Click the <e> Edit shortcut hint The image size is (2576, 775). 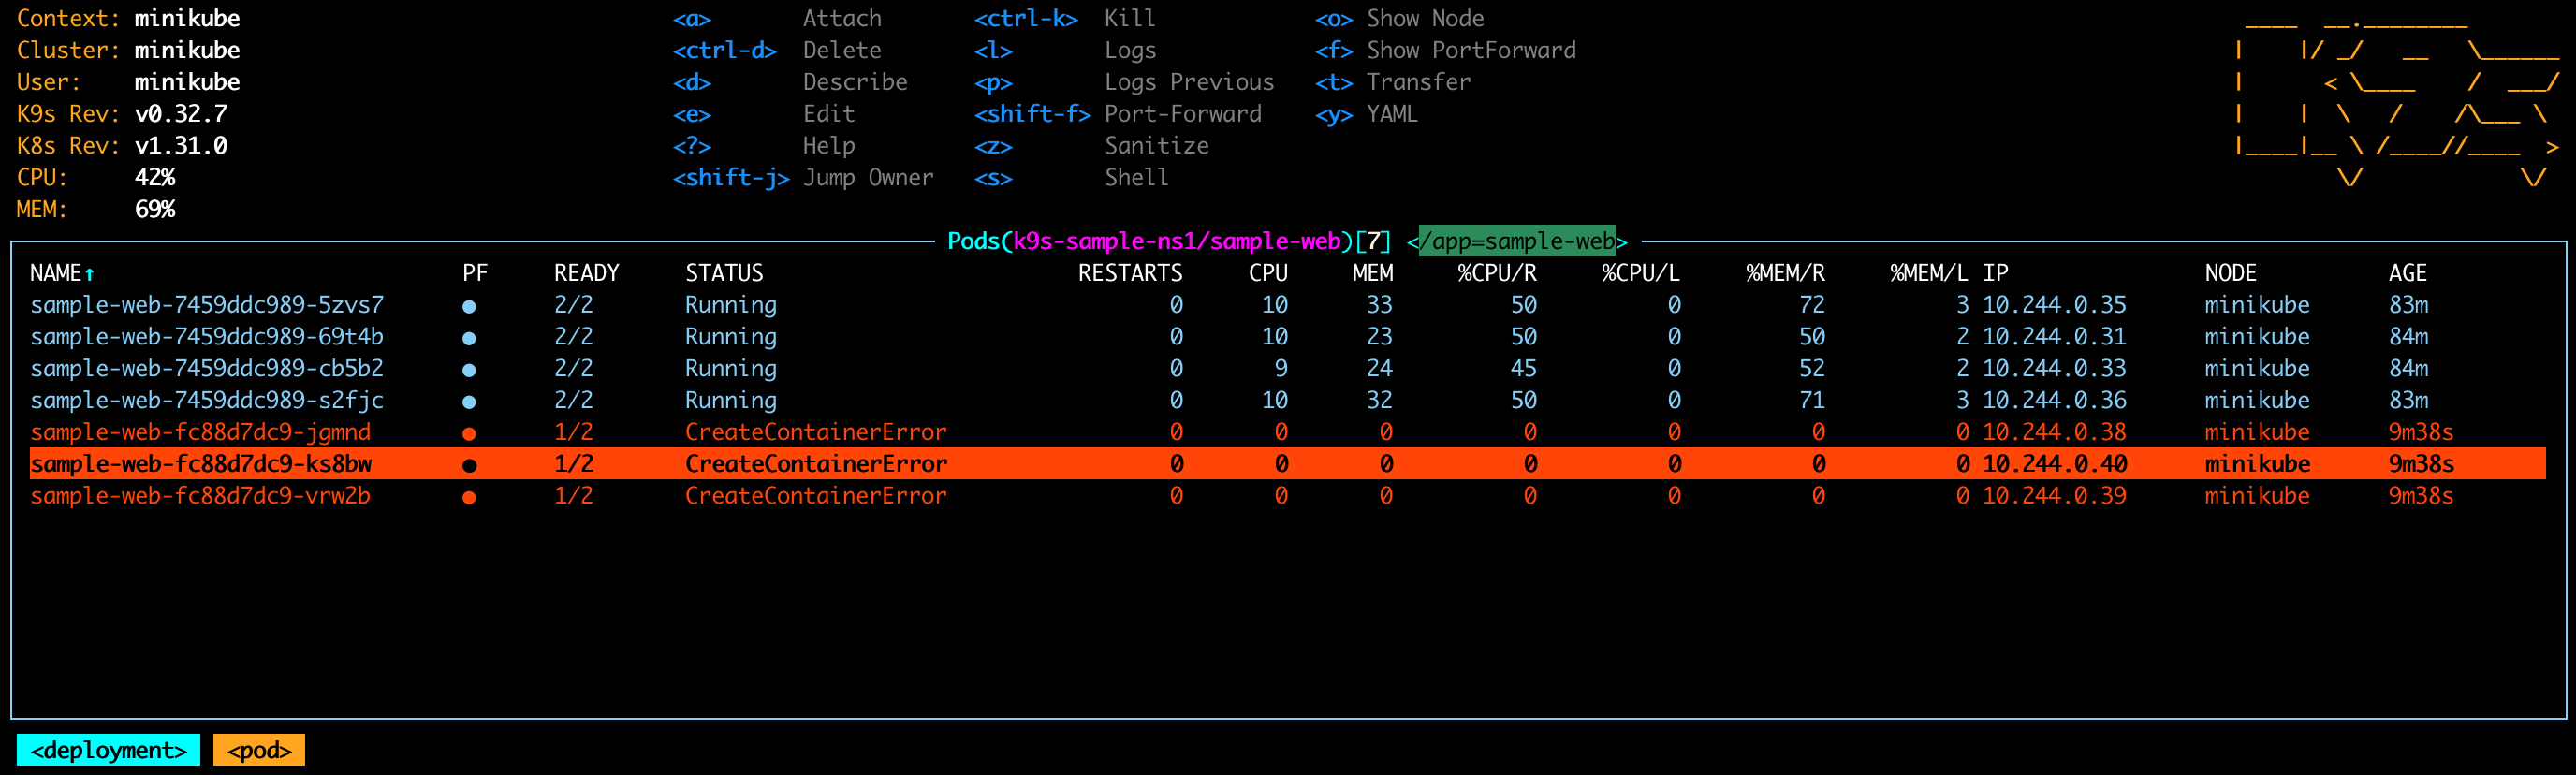764,114
